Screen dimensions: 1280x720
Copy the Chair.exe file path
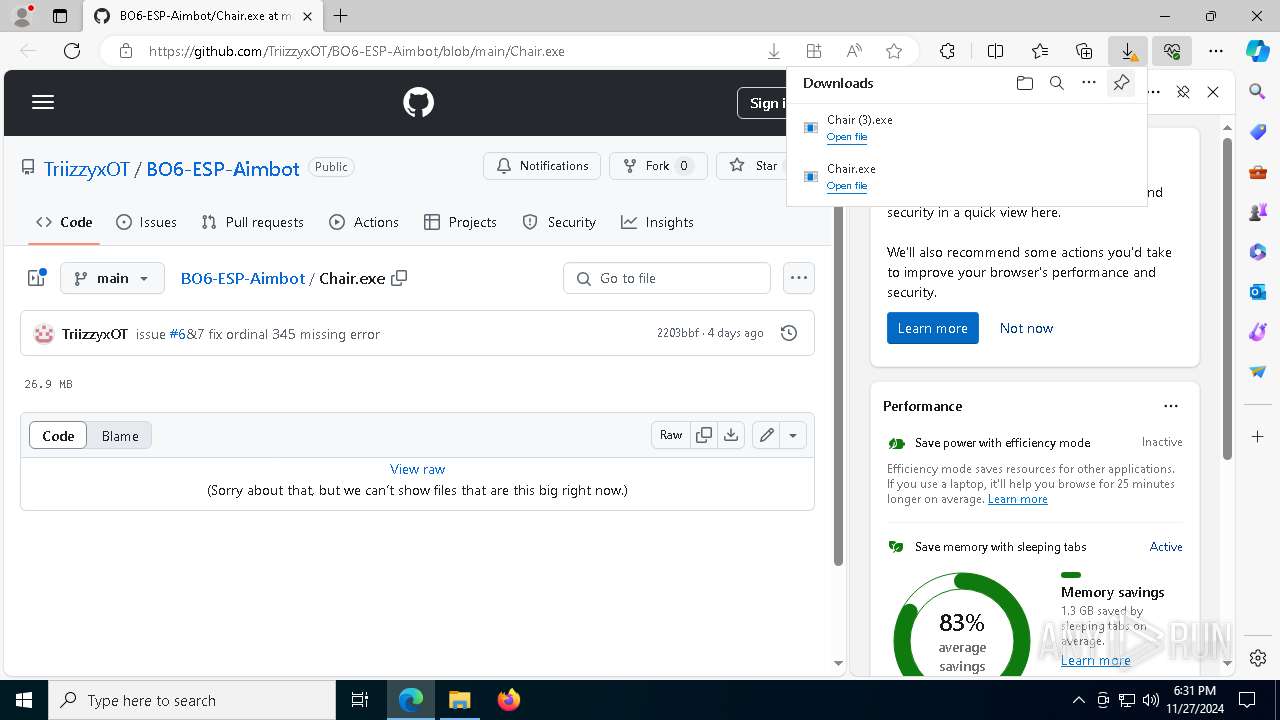[399, 278]
